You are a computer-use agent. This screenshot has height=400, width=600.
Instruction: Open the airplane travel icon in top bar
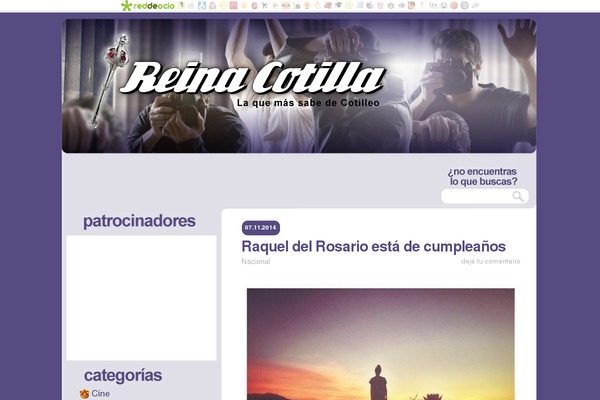click(265, 5)
